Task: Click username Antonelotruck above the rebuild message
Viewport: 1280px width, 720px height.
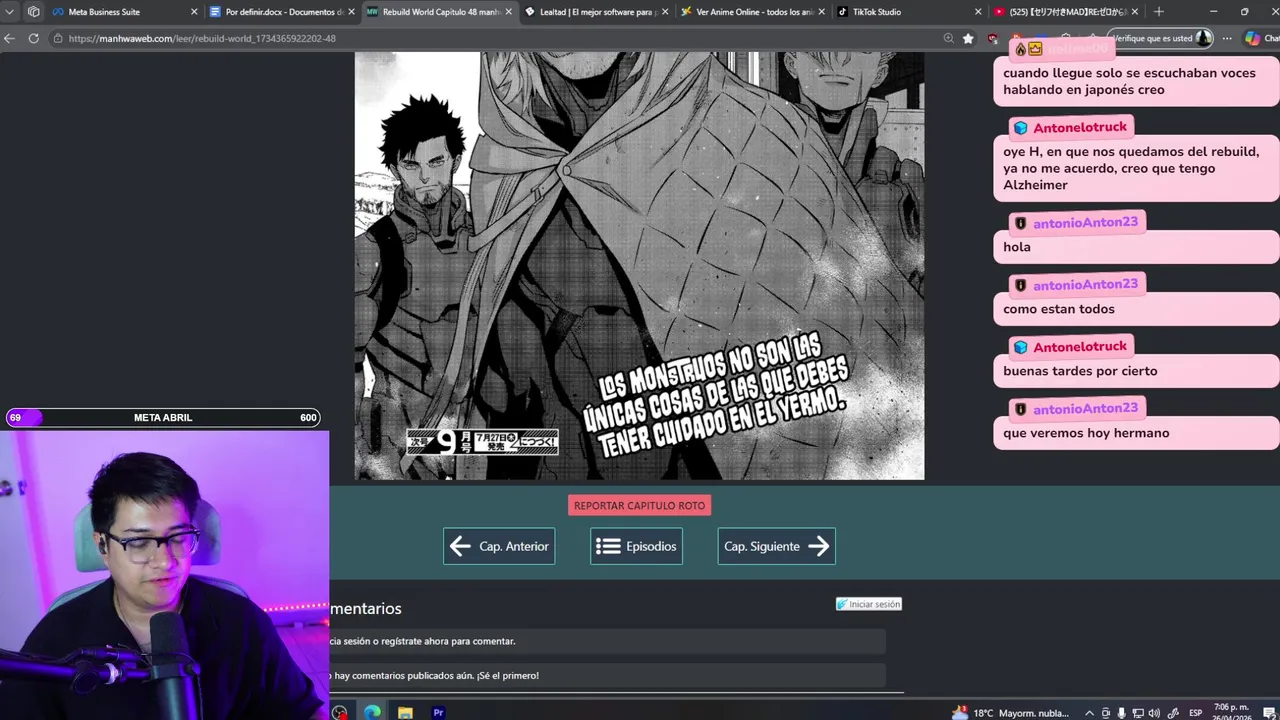Action: (1079, 128)
